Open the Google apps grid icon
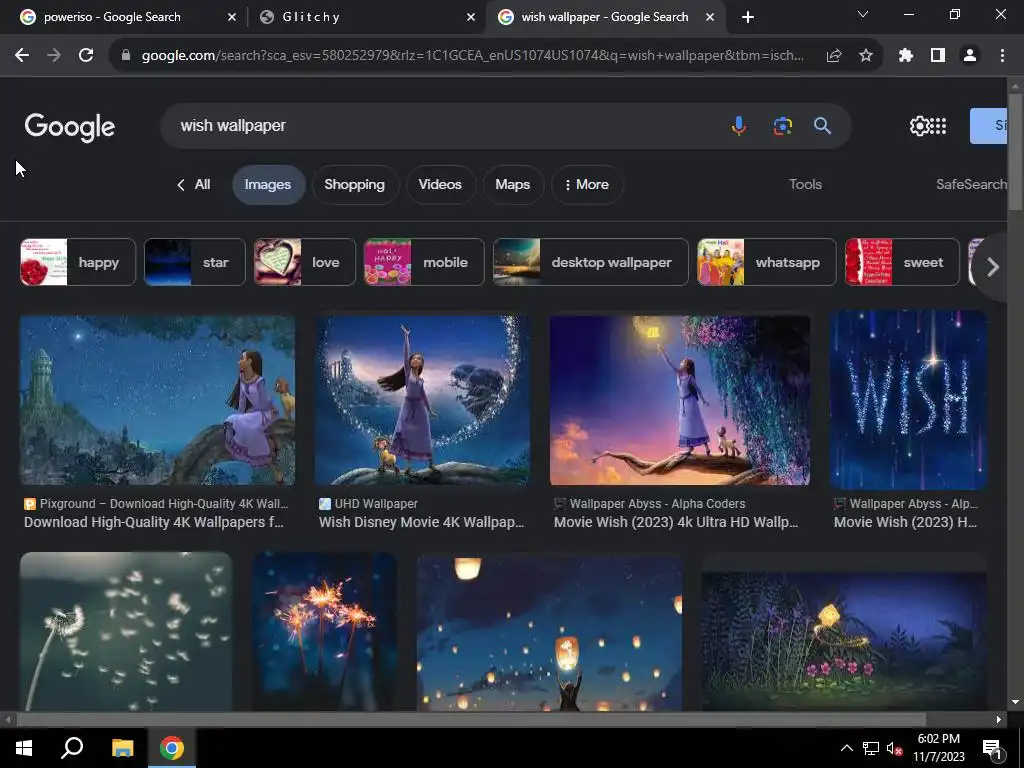This screenshot has height=768, width=1024. click(x=938, y=125)
